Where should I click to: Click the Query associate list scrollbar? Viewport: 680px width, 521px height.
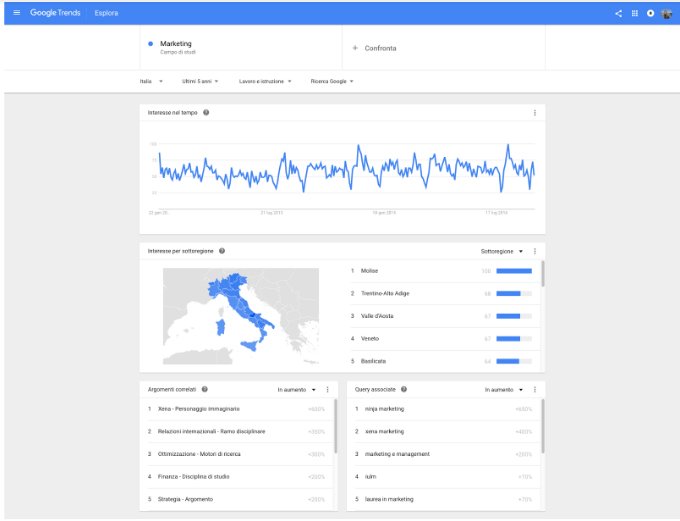click(543, 426)
